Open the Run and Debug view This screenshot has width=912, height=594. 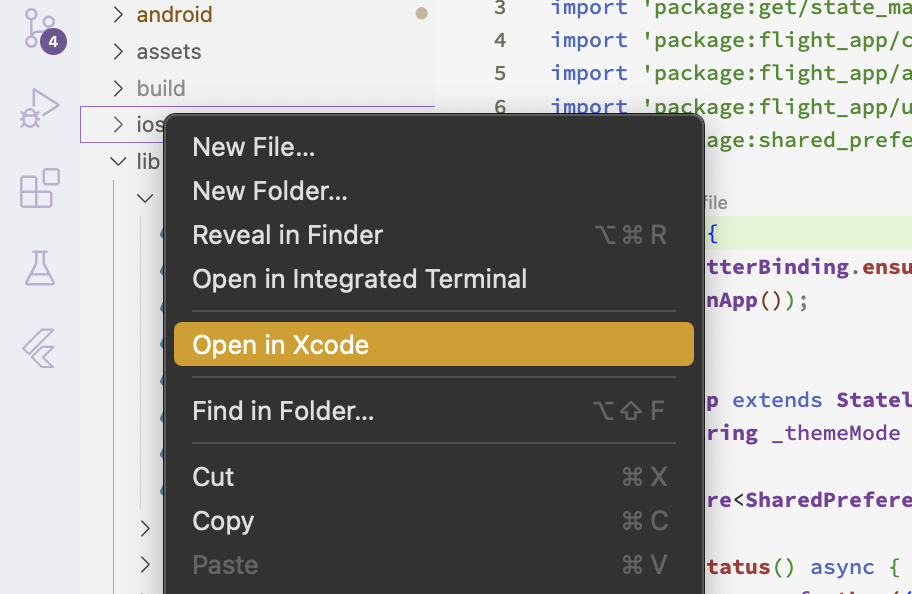tap(40, 108)
